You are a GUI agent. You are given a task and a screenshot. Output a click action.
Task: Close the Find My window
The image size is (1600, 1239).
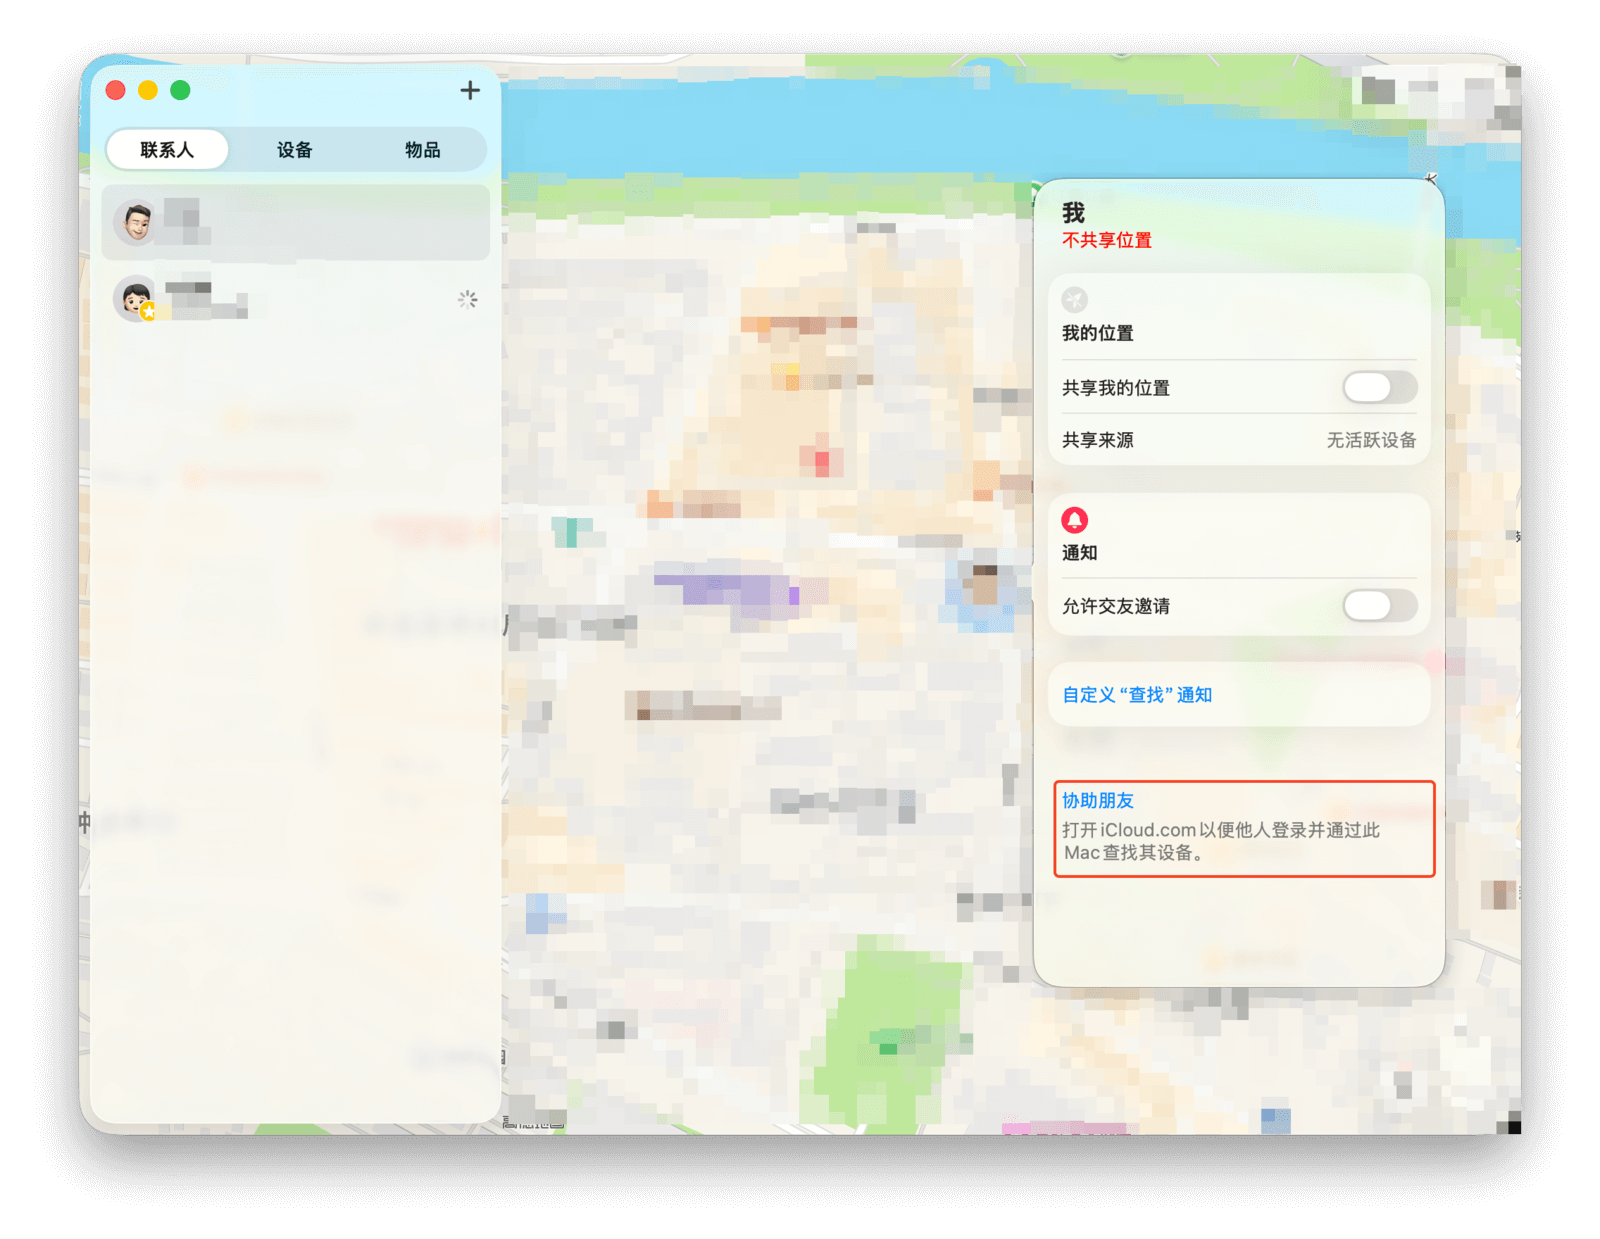116,91
